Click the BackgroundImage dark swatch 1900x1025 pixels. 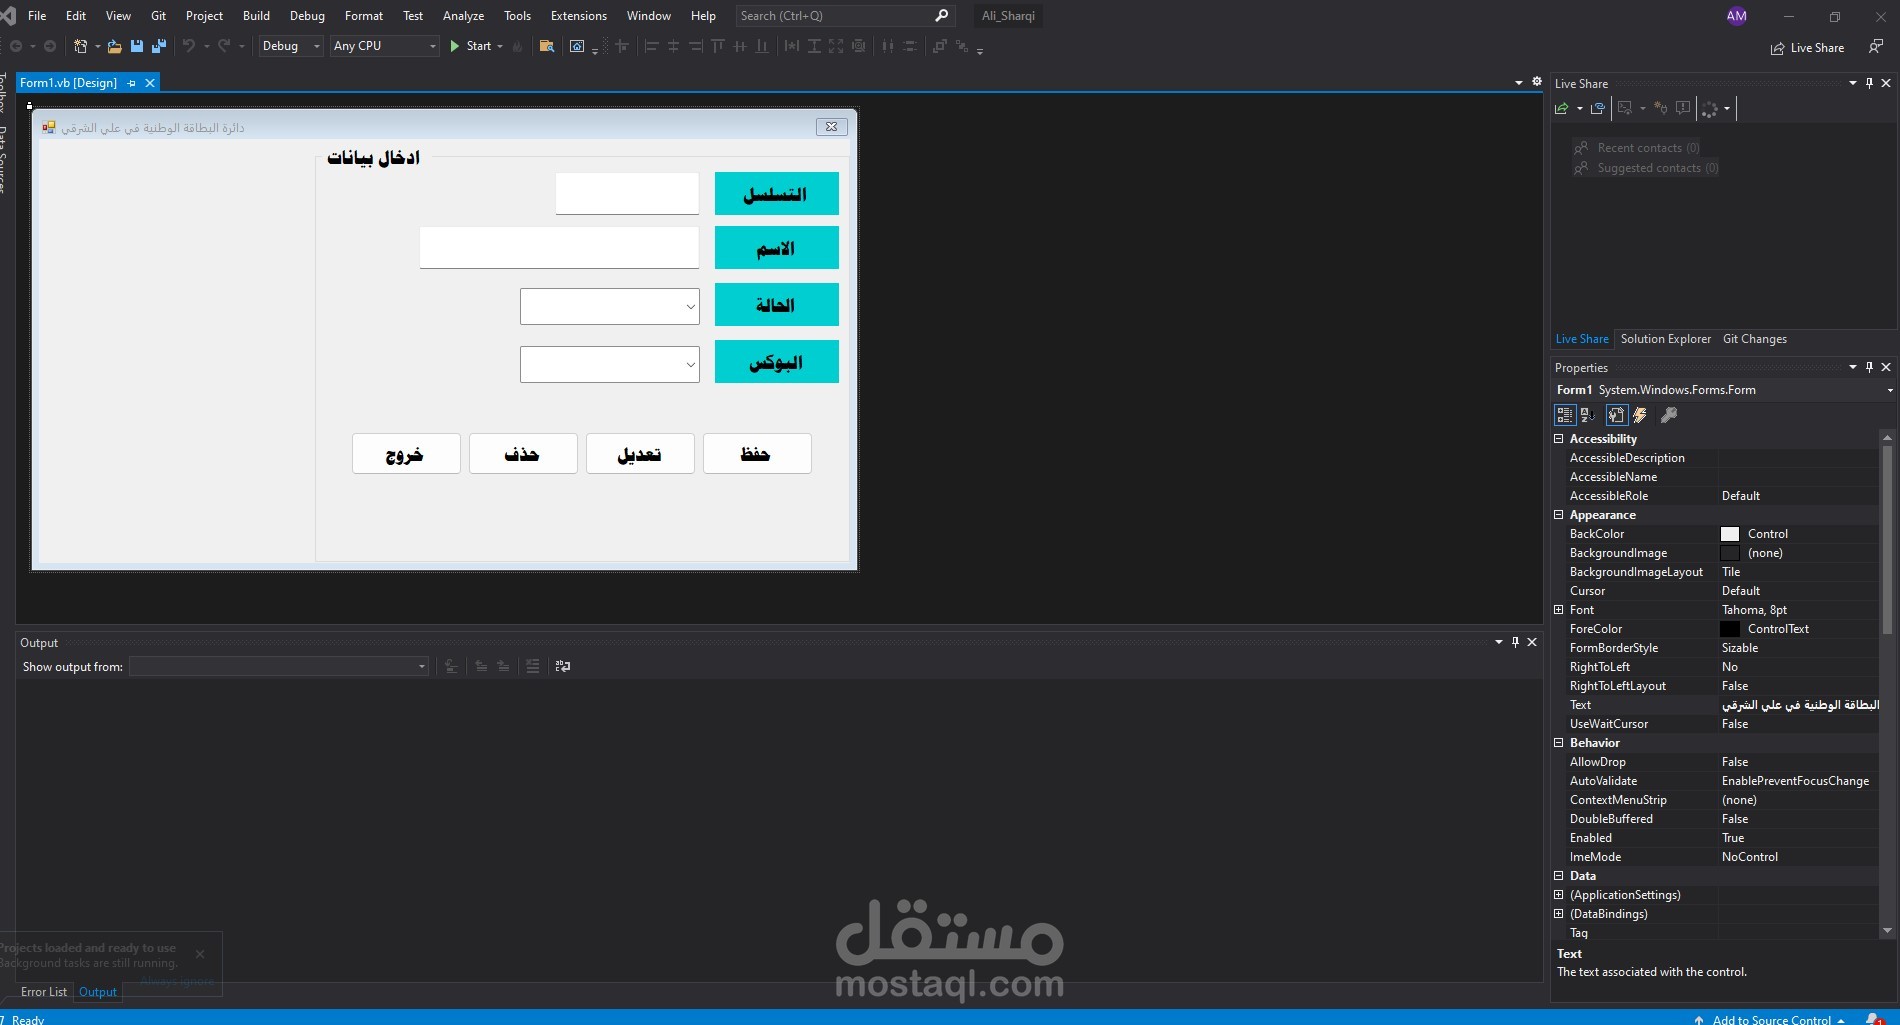tap(1730, 553)
